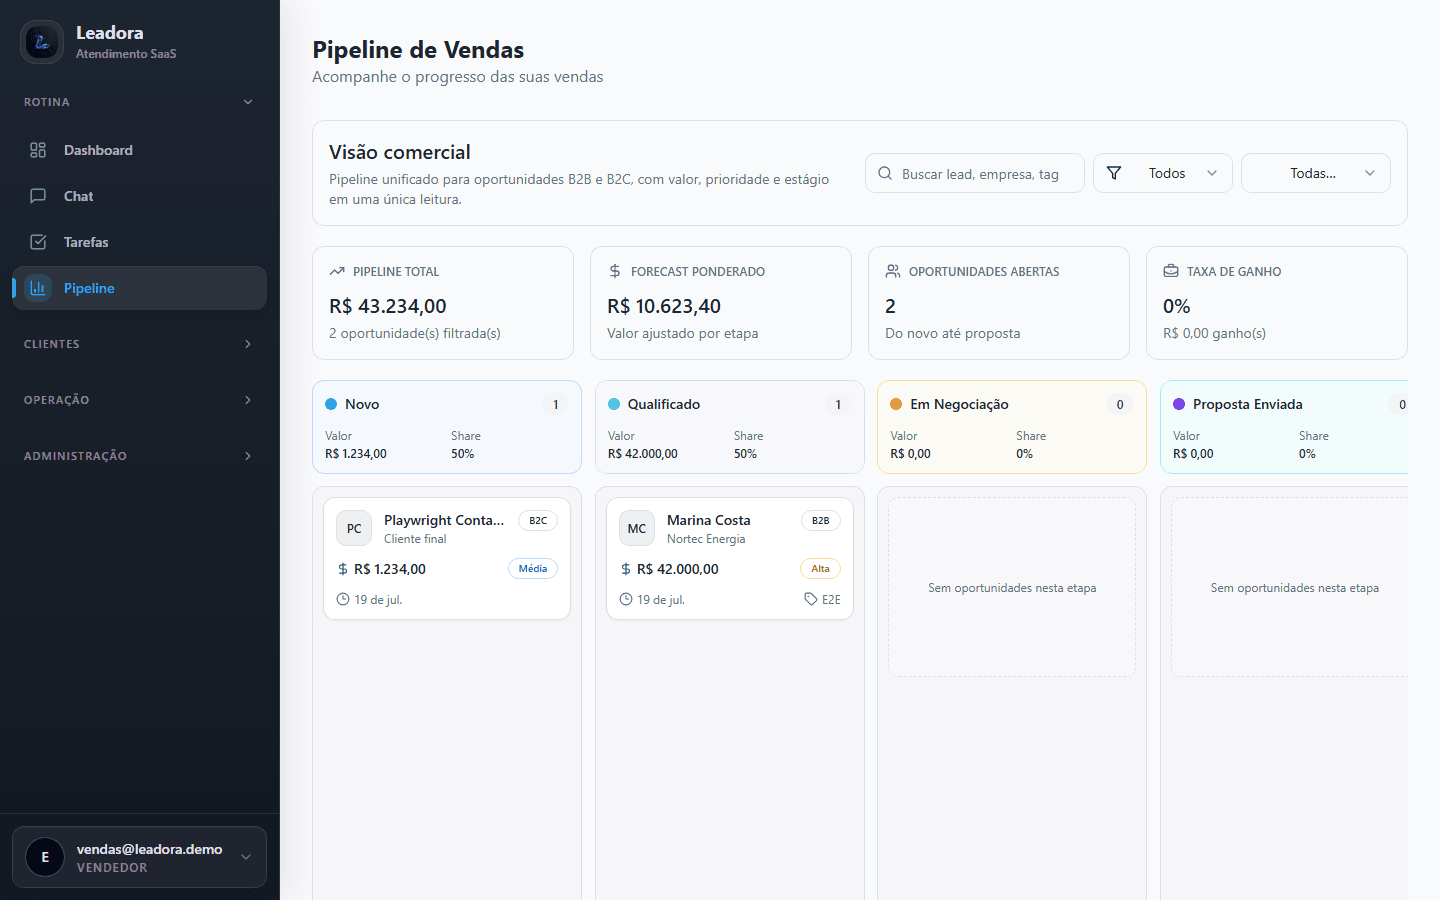The height and width of the screenshot is (900, 1440).
Task: Click the funnel filter icon
Action: click(x=1114, y=173)
